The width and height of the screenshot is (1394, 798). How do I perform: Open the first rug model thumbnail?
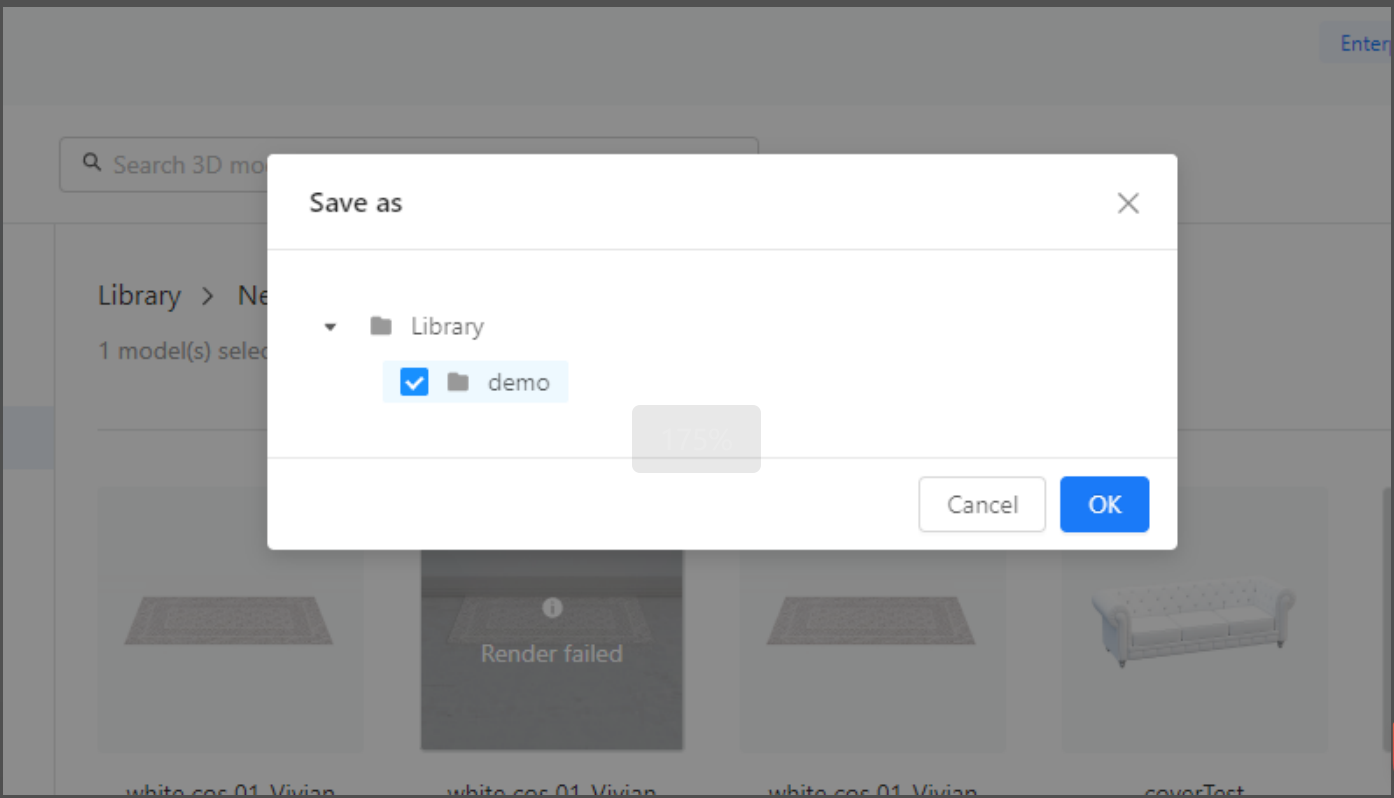230,620
